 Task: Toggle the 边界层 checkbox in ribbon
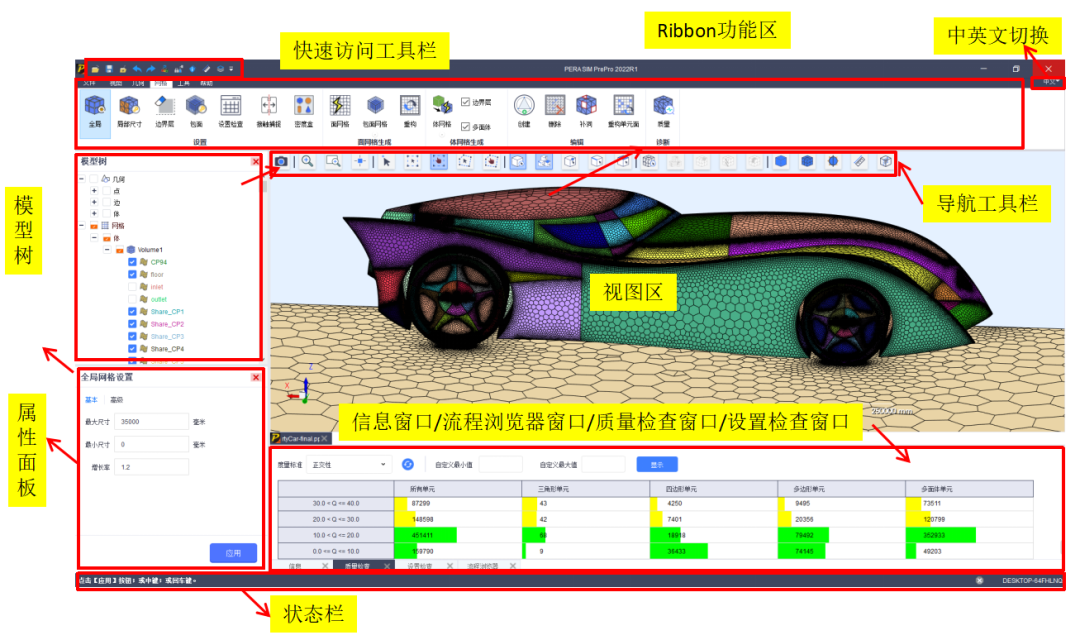466,102
